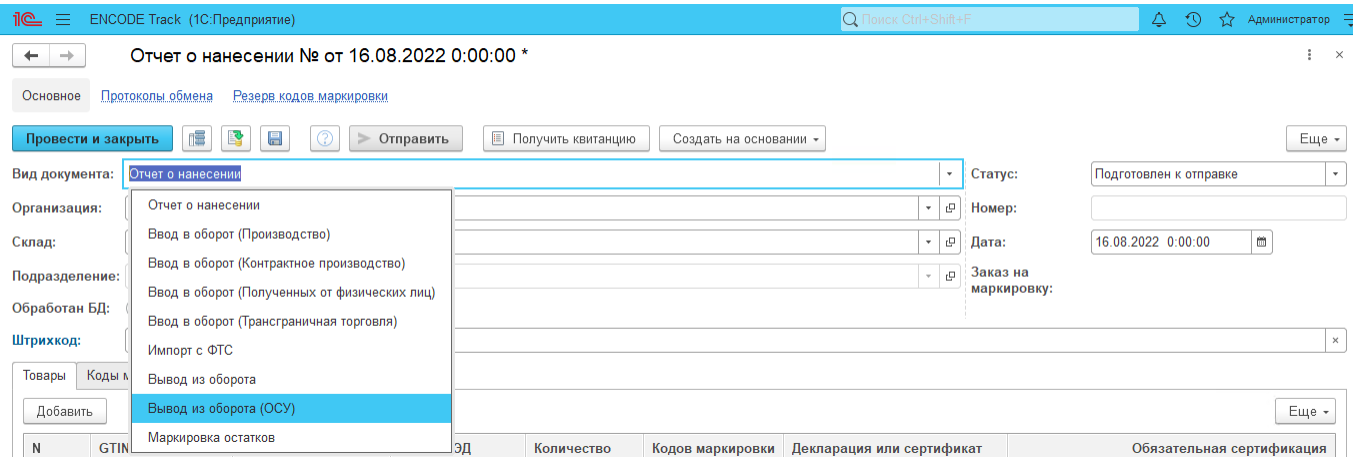Click the notifications bell icon

1159,19
